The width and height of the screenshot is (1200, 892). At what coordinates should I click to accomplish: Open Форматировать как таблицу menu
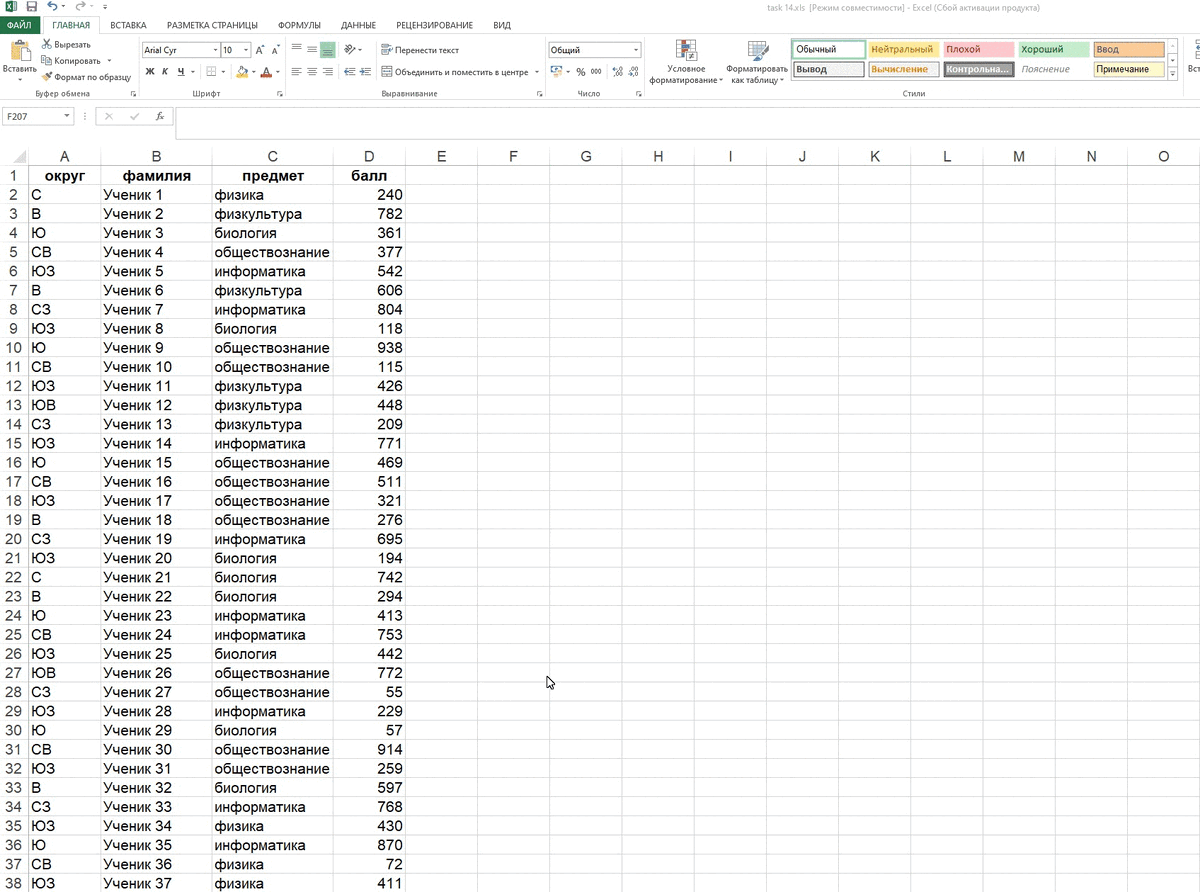pos(757,62)
